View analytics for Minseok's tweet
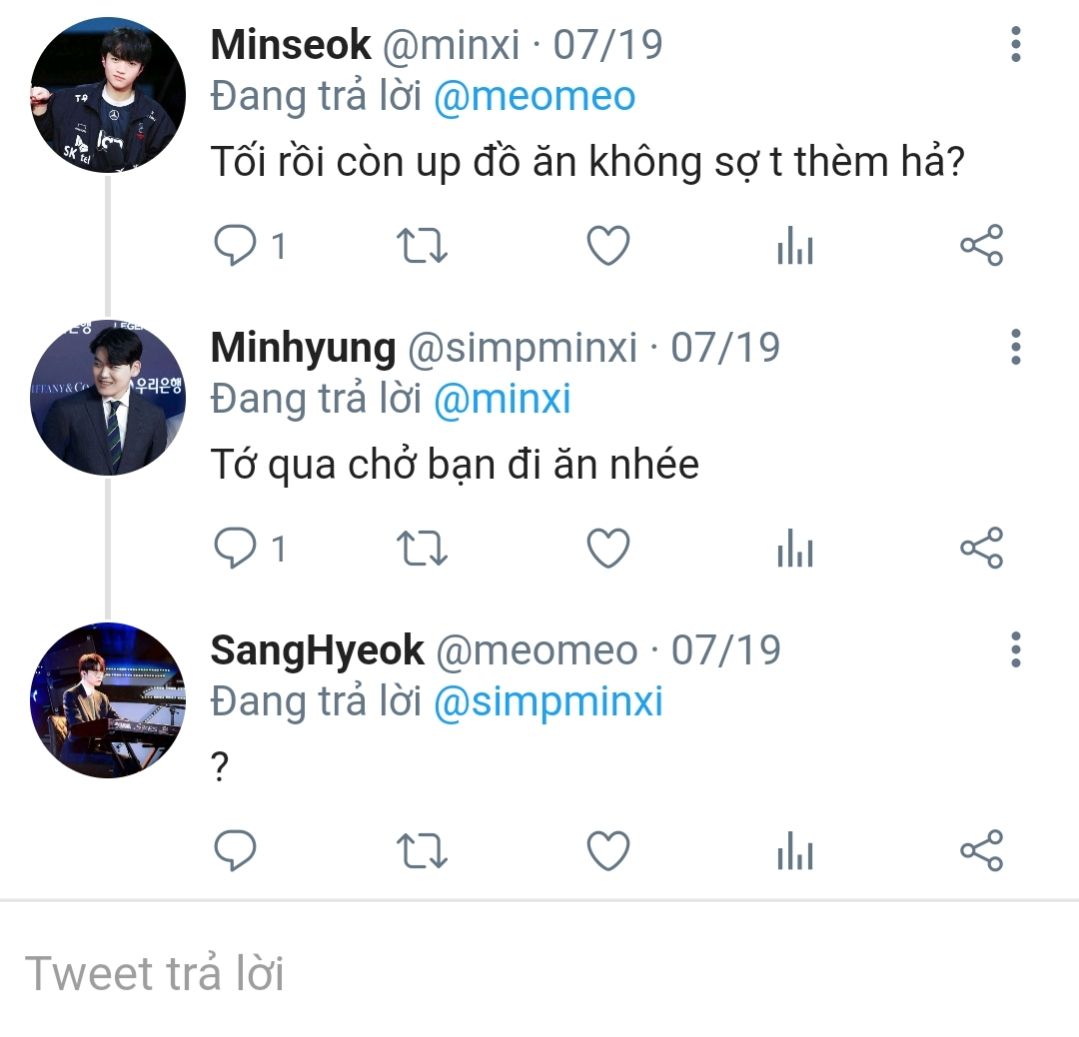The height and width of the screenshot is (1037, 1079). coord(795,246)
